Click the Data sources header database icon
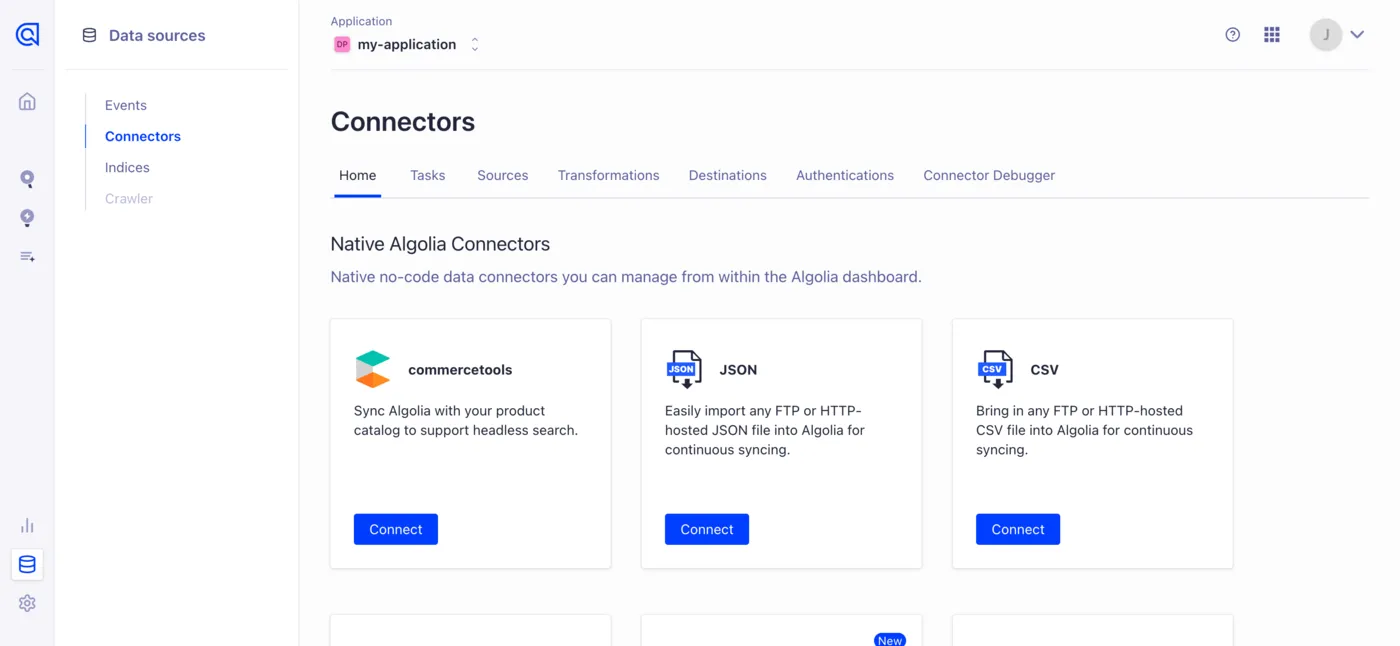 [89, 35]
